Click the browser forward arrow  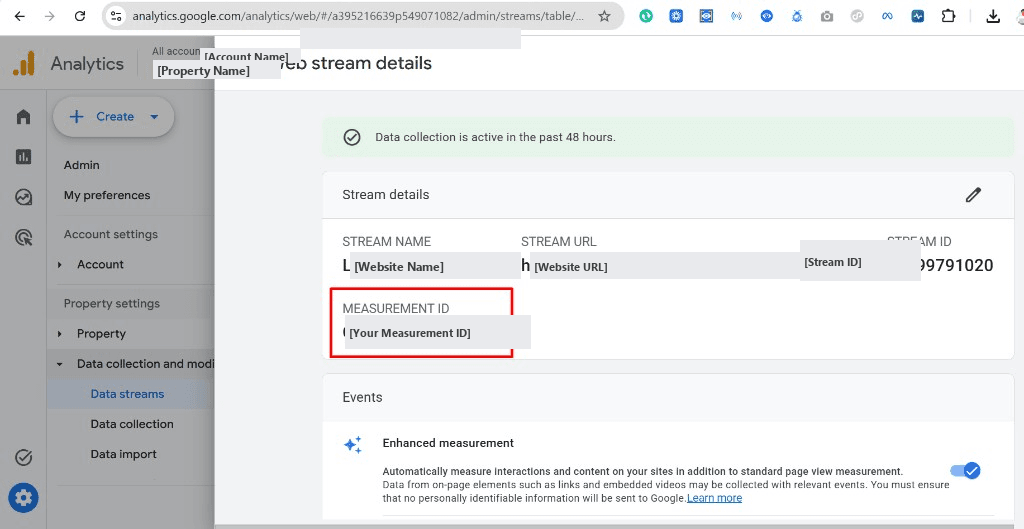point(50,16)
